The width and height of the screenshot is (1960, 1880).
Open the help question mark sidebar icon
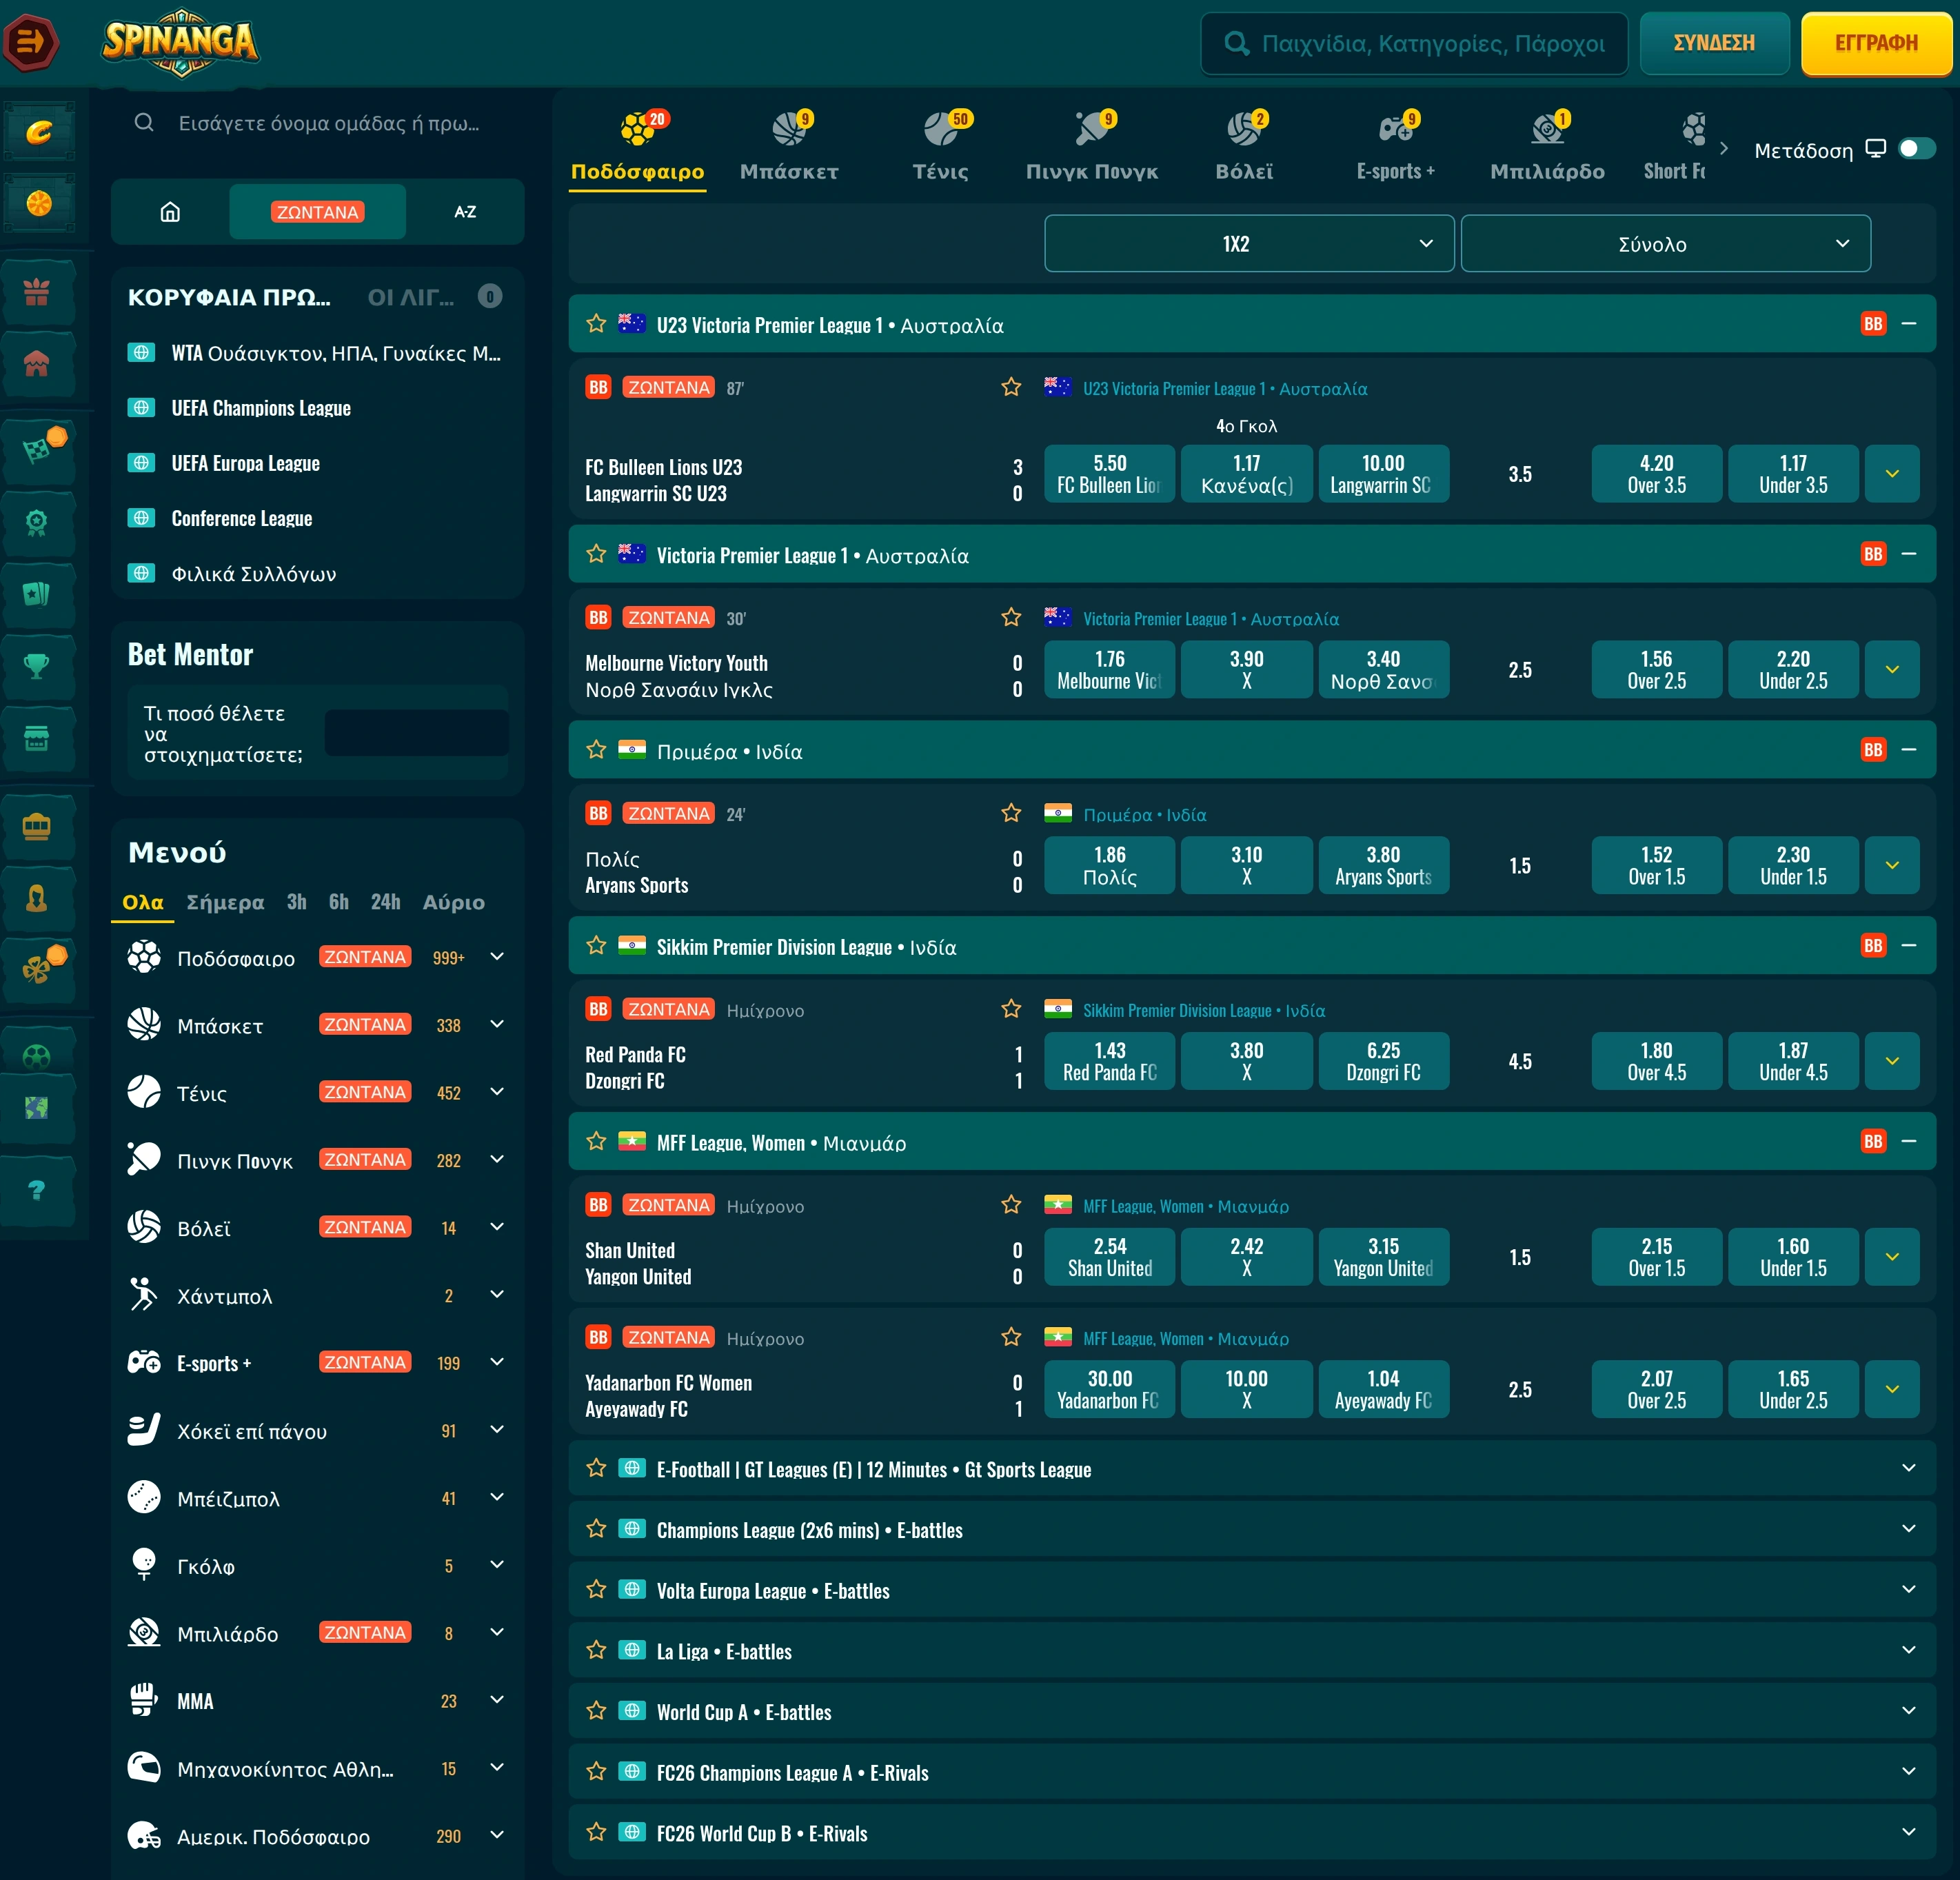pos(37,1190)
